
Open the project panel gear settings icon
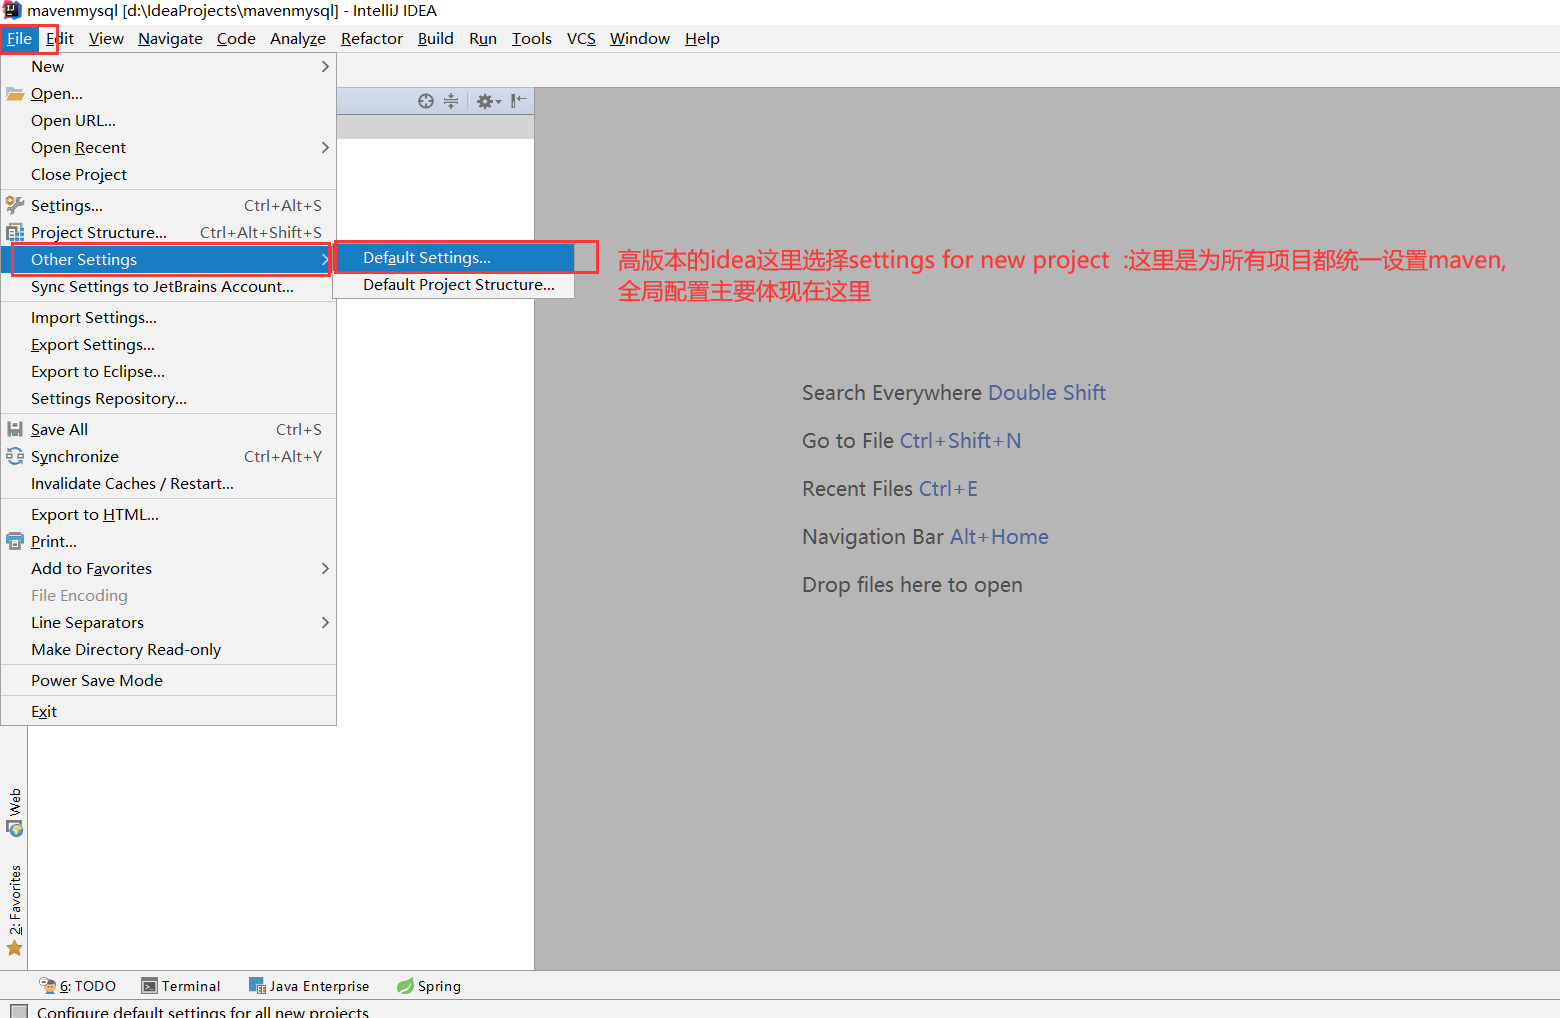[x=488, y=101]
